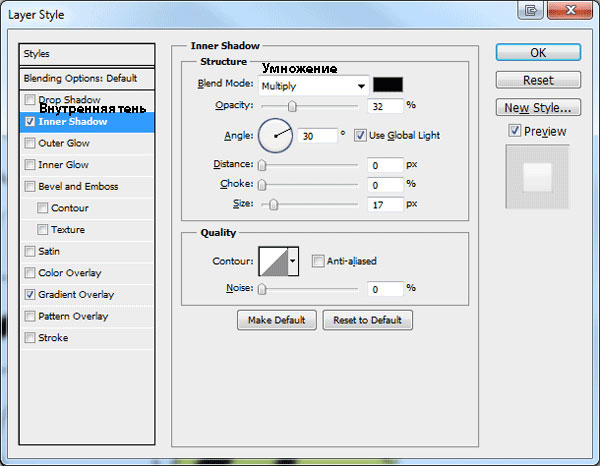Viewport: 600px width, 466px height.
Task: Enable the Drop Shadow checkbox
Action: click(x=29, y=100)
